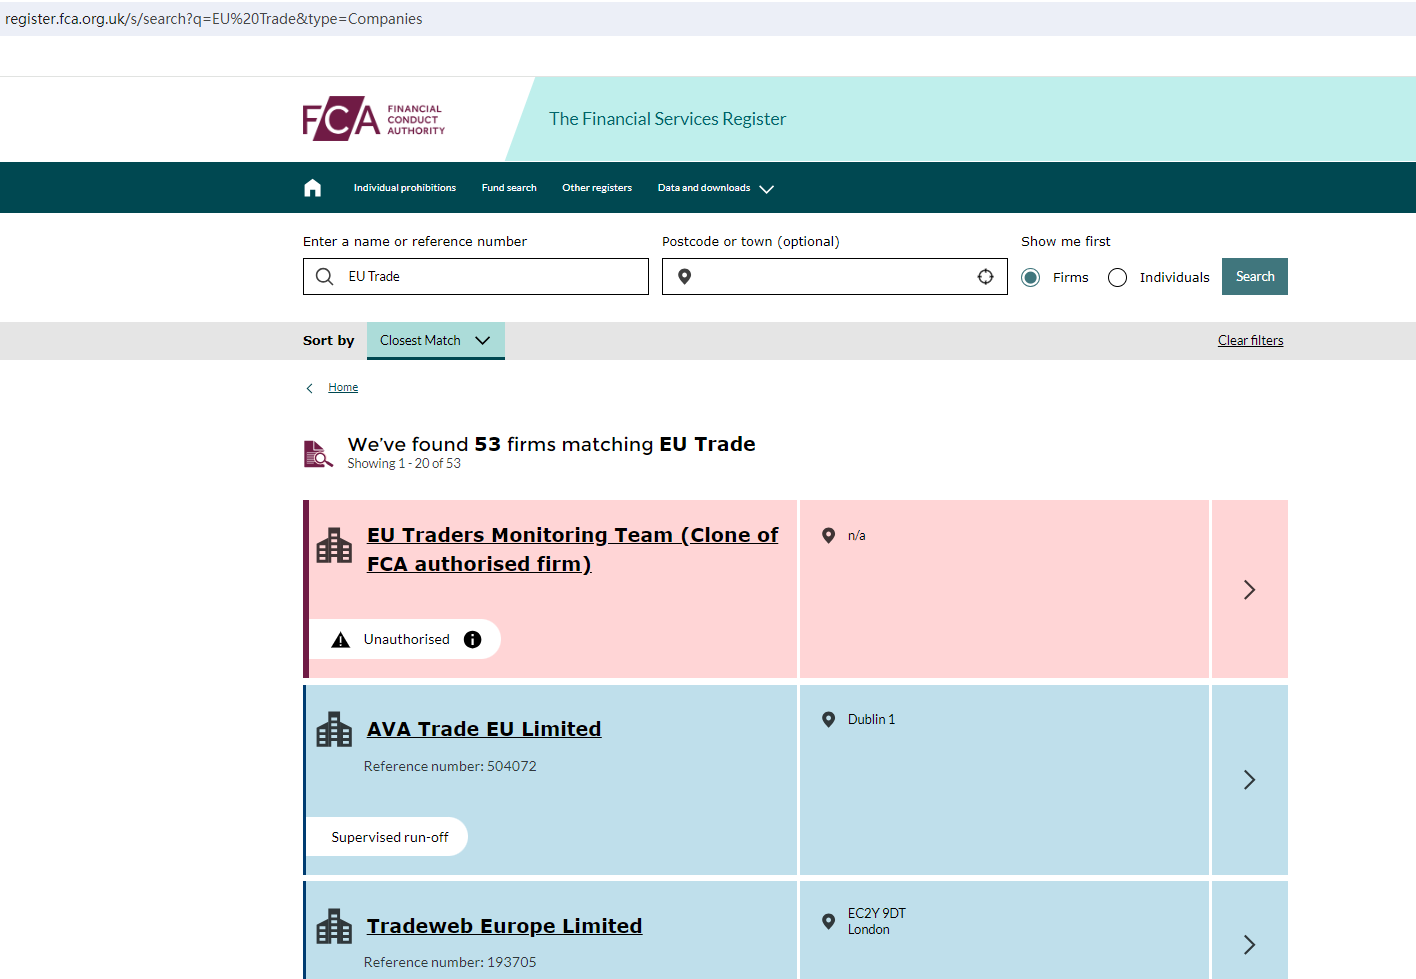Open AVA Trade EU Limited link
Screen dimensions: 1416x979
[484, 730]
